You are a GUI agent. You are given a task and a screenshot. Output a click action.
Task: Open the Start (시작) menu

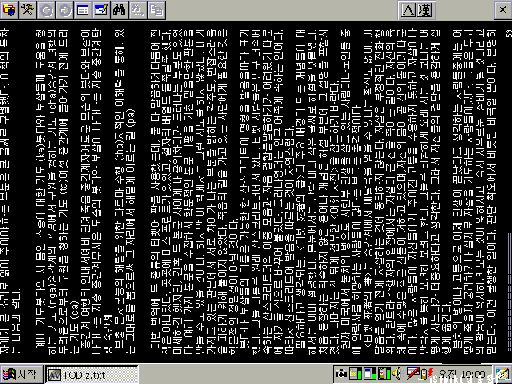[x=22, y=374]
